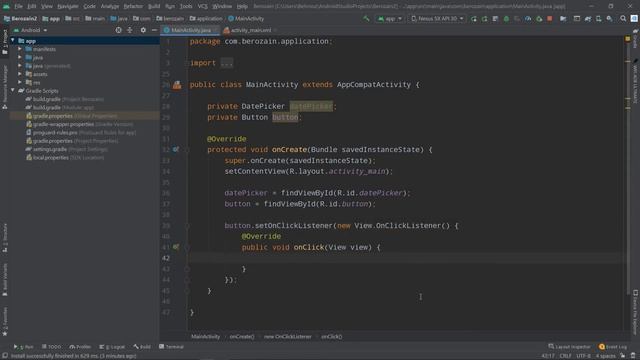The width and height of the screenshot is (640, 360).
Task: Switch to the activity_main.xml tab
Action: pyautogui.click(x=250, y=30)
